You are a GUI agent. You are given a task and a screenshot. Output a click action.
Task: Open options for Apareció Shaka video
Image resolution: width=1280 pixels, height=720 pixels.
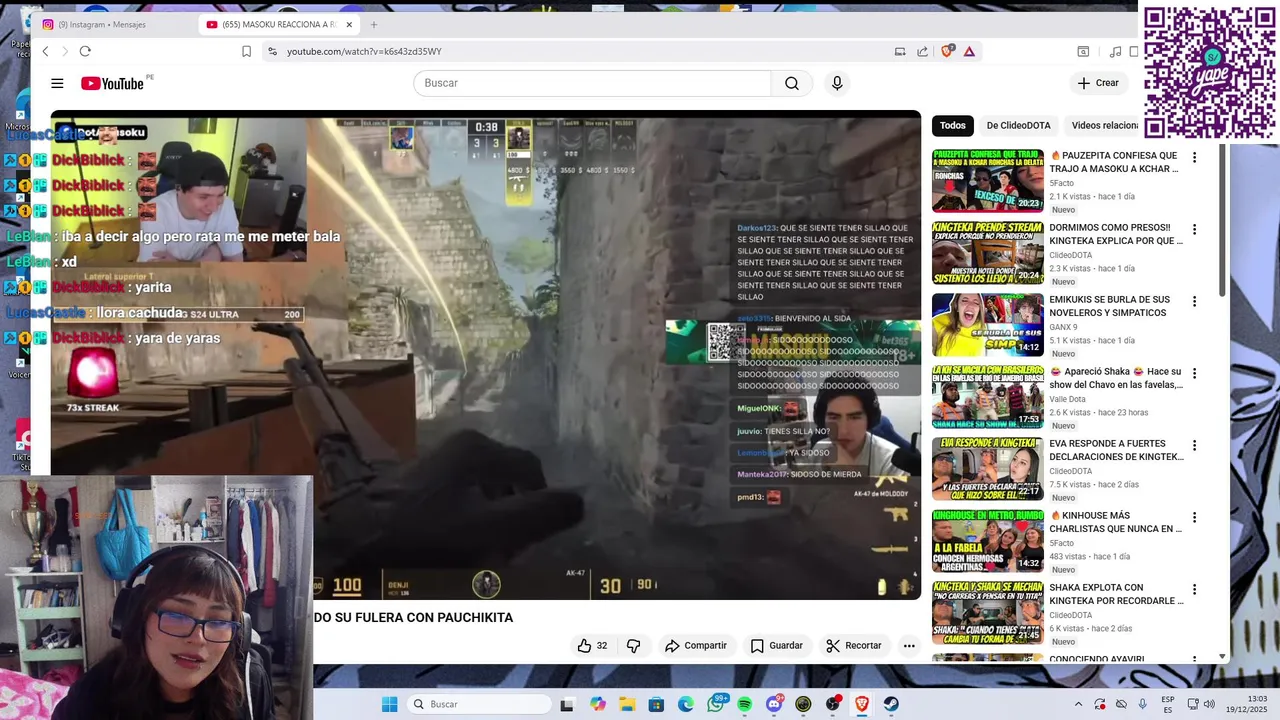tap(1194, 373)
